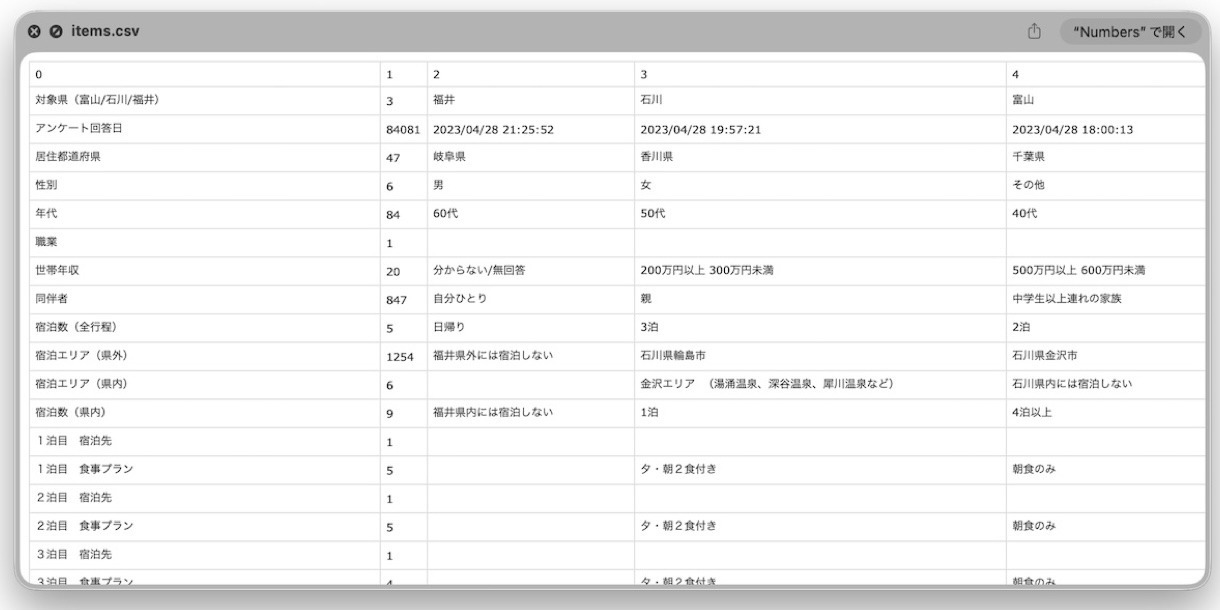Select the cell containing 84081

tap(403, 129)
